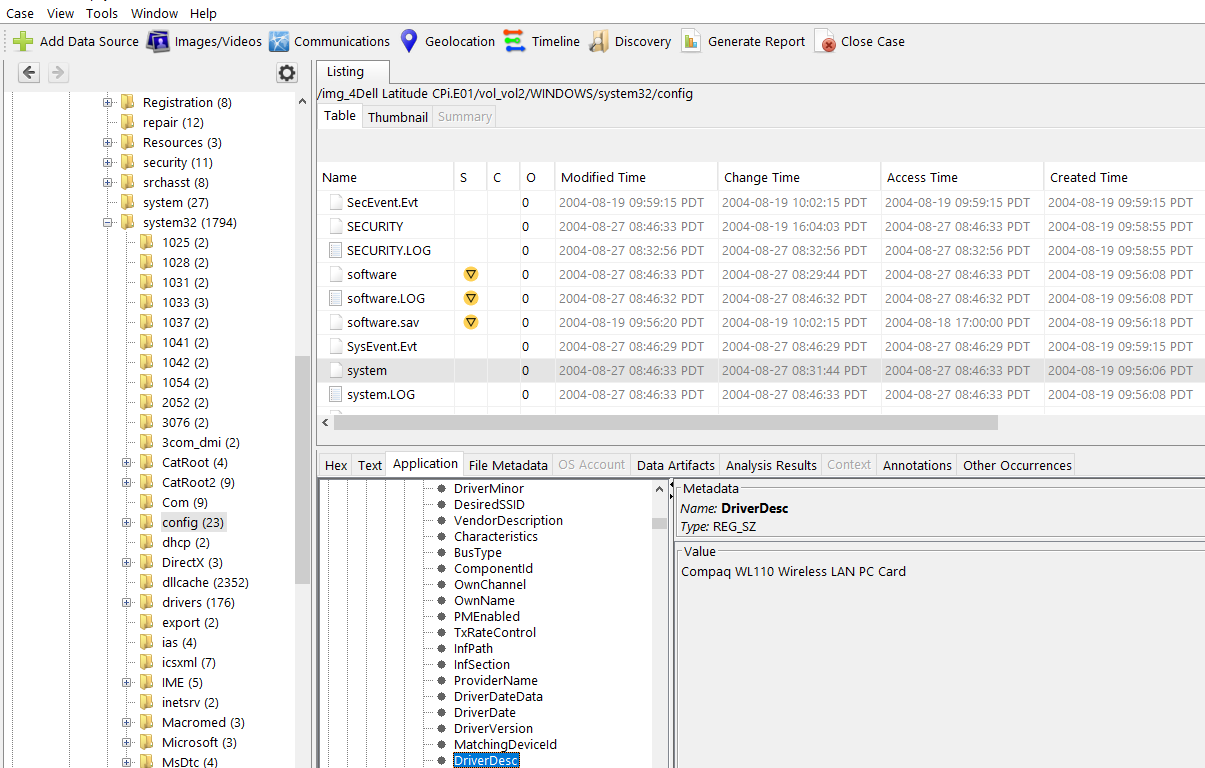Collapse the system32 folder node

pyautogui.click(x=108, y=223)
